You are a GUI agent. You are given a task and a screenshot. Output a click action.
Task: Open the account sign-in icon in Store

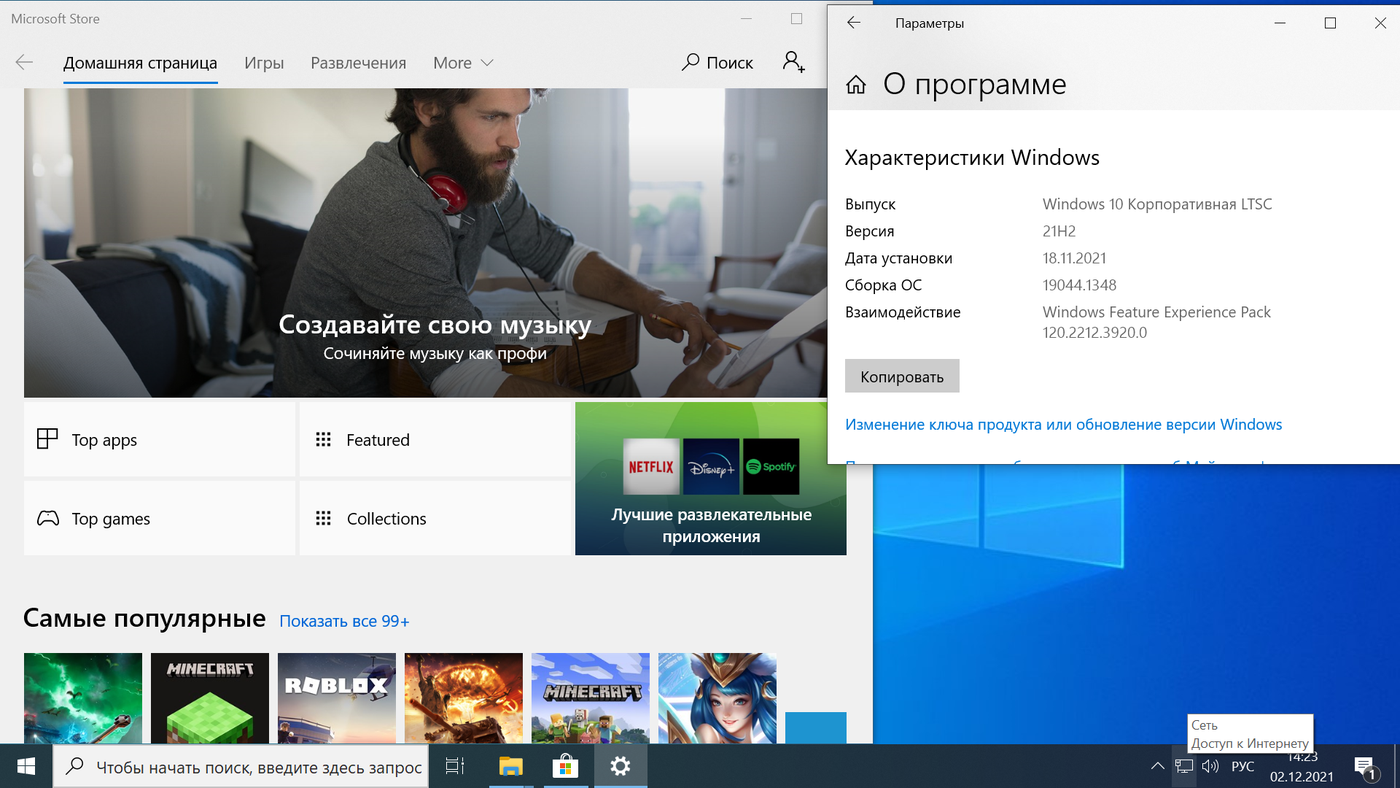click(794, 62)
